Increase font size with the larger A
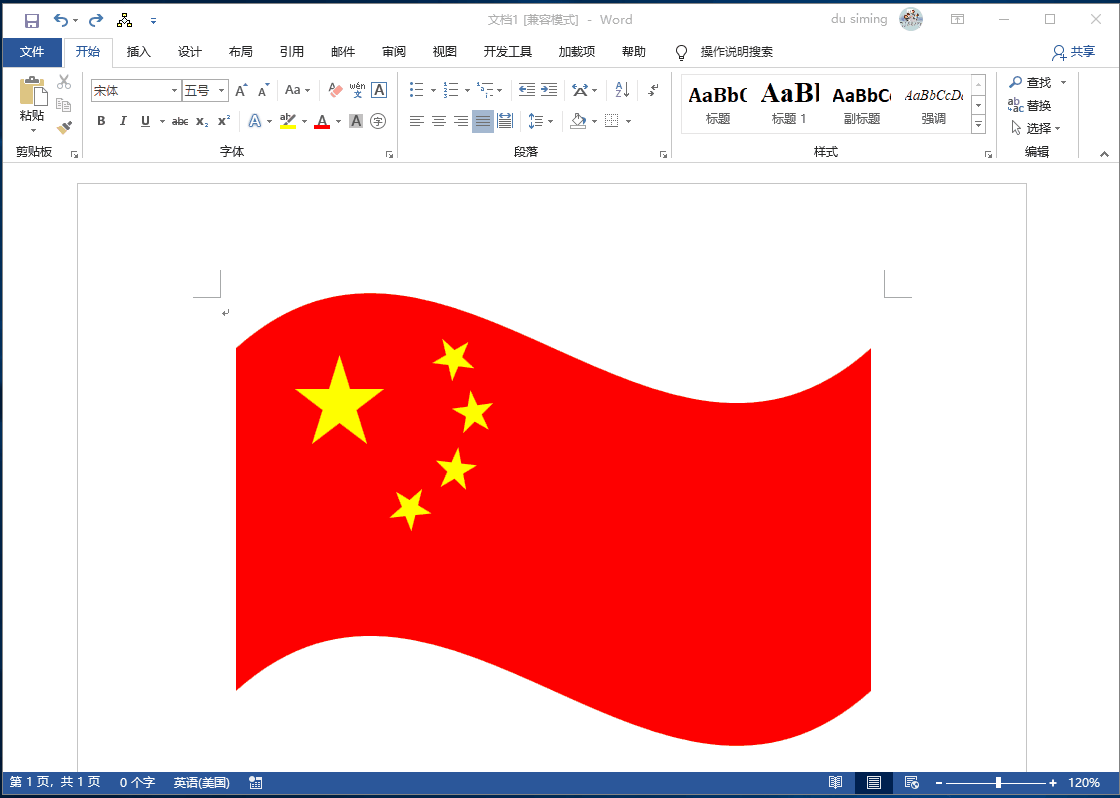The width and height of the screenshot is (1120, 798). pyautogui.click(x=241, y=90)
